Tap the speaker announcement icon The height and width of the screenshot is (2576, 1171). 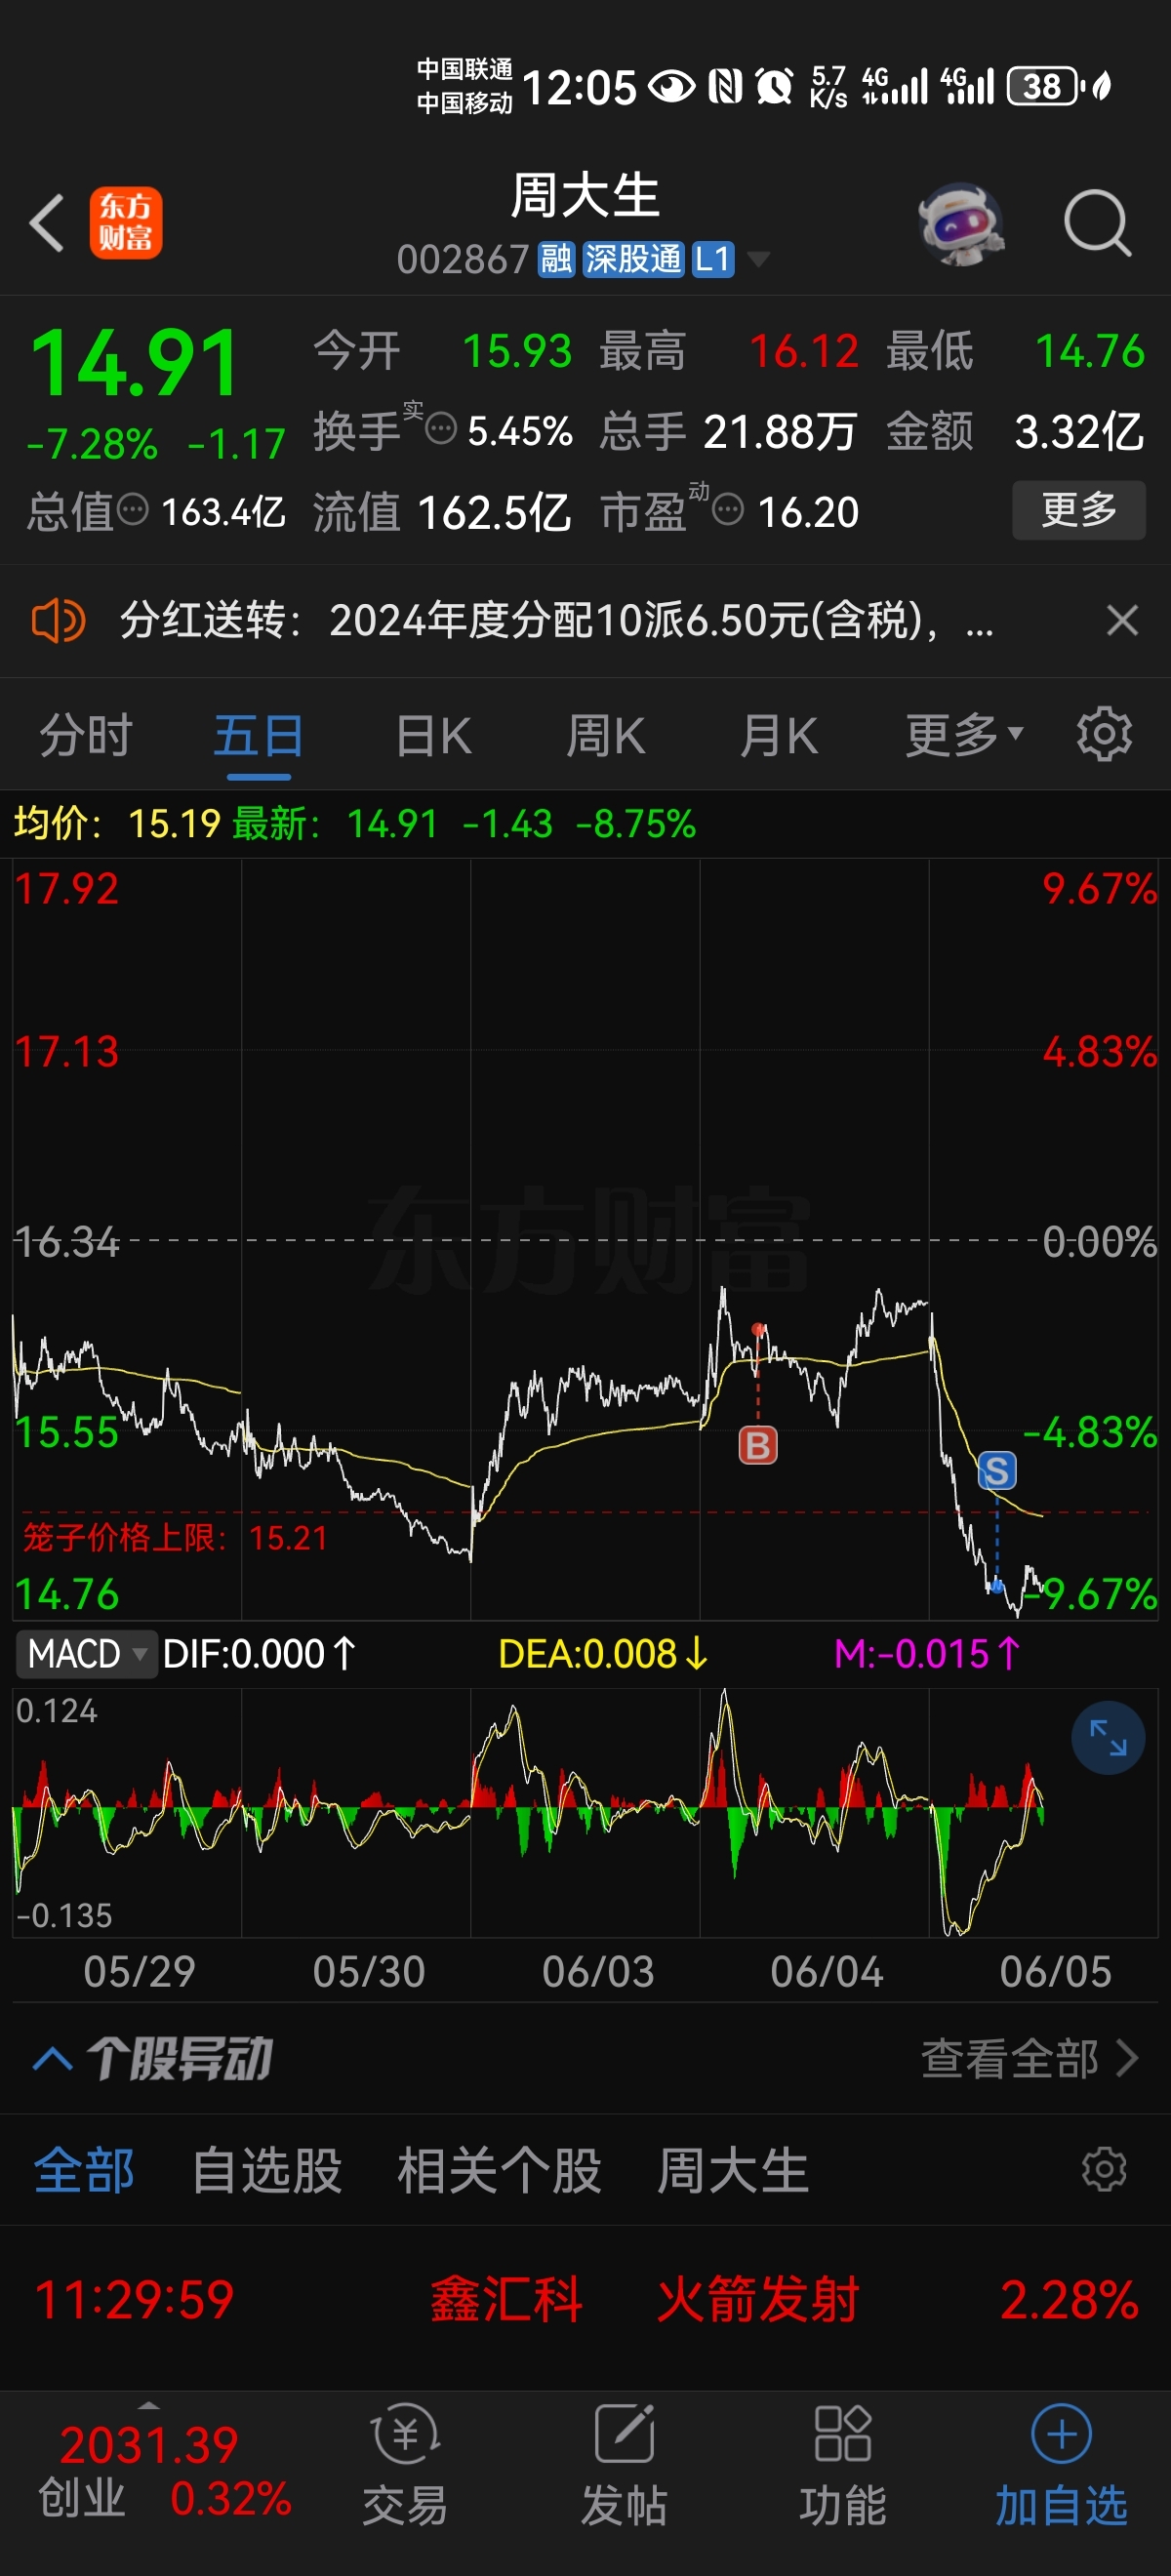(58, 620)
